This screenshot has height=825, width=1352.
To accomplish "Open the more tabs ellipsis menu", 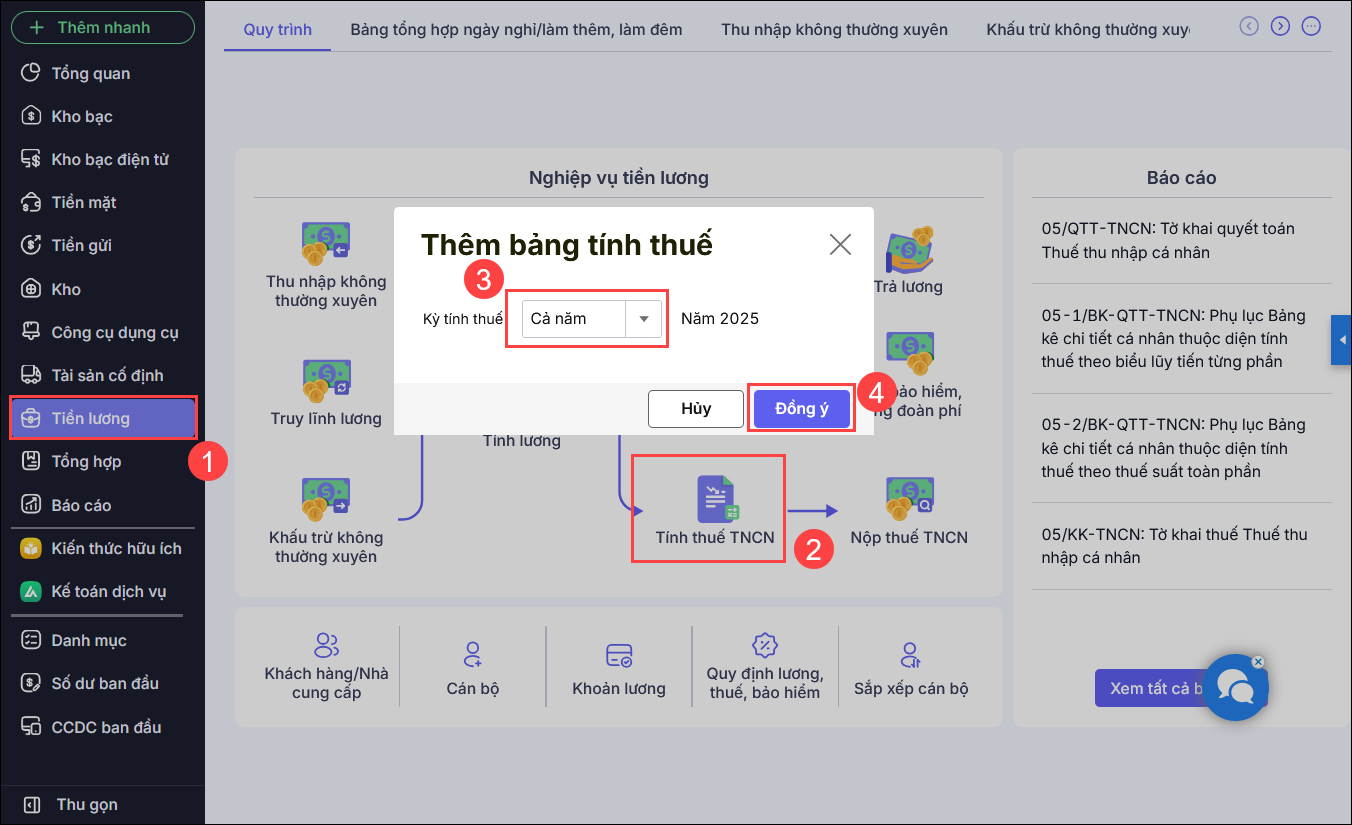I will 1311,26.
